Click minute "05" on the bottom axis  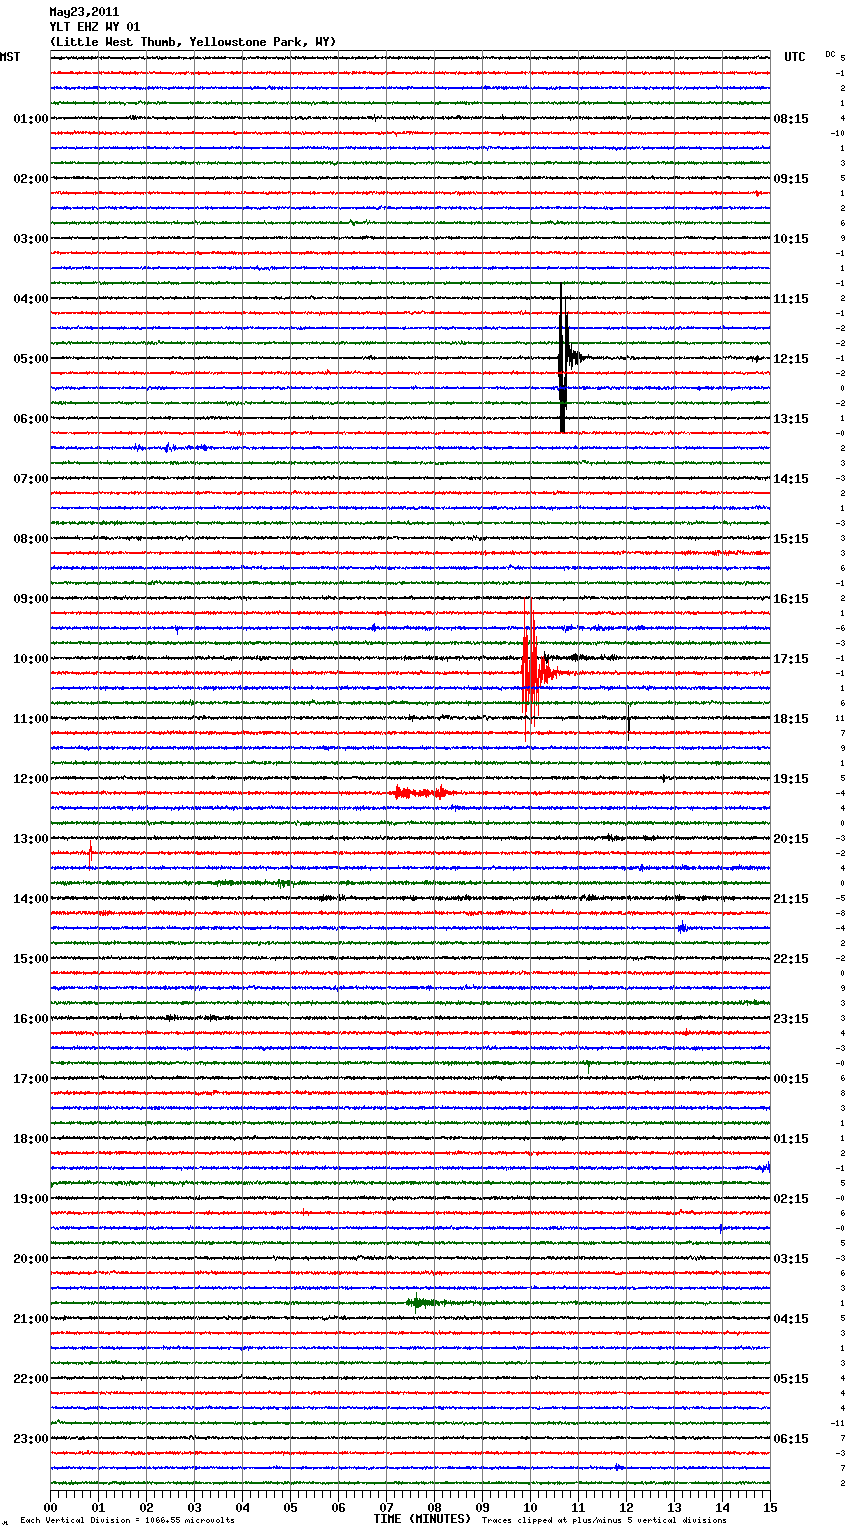click(290, 1507)
